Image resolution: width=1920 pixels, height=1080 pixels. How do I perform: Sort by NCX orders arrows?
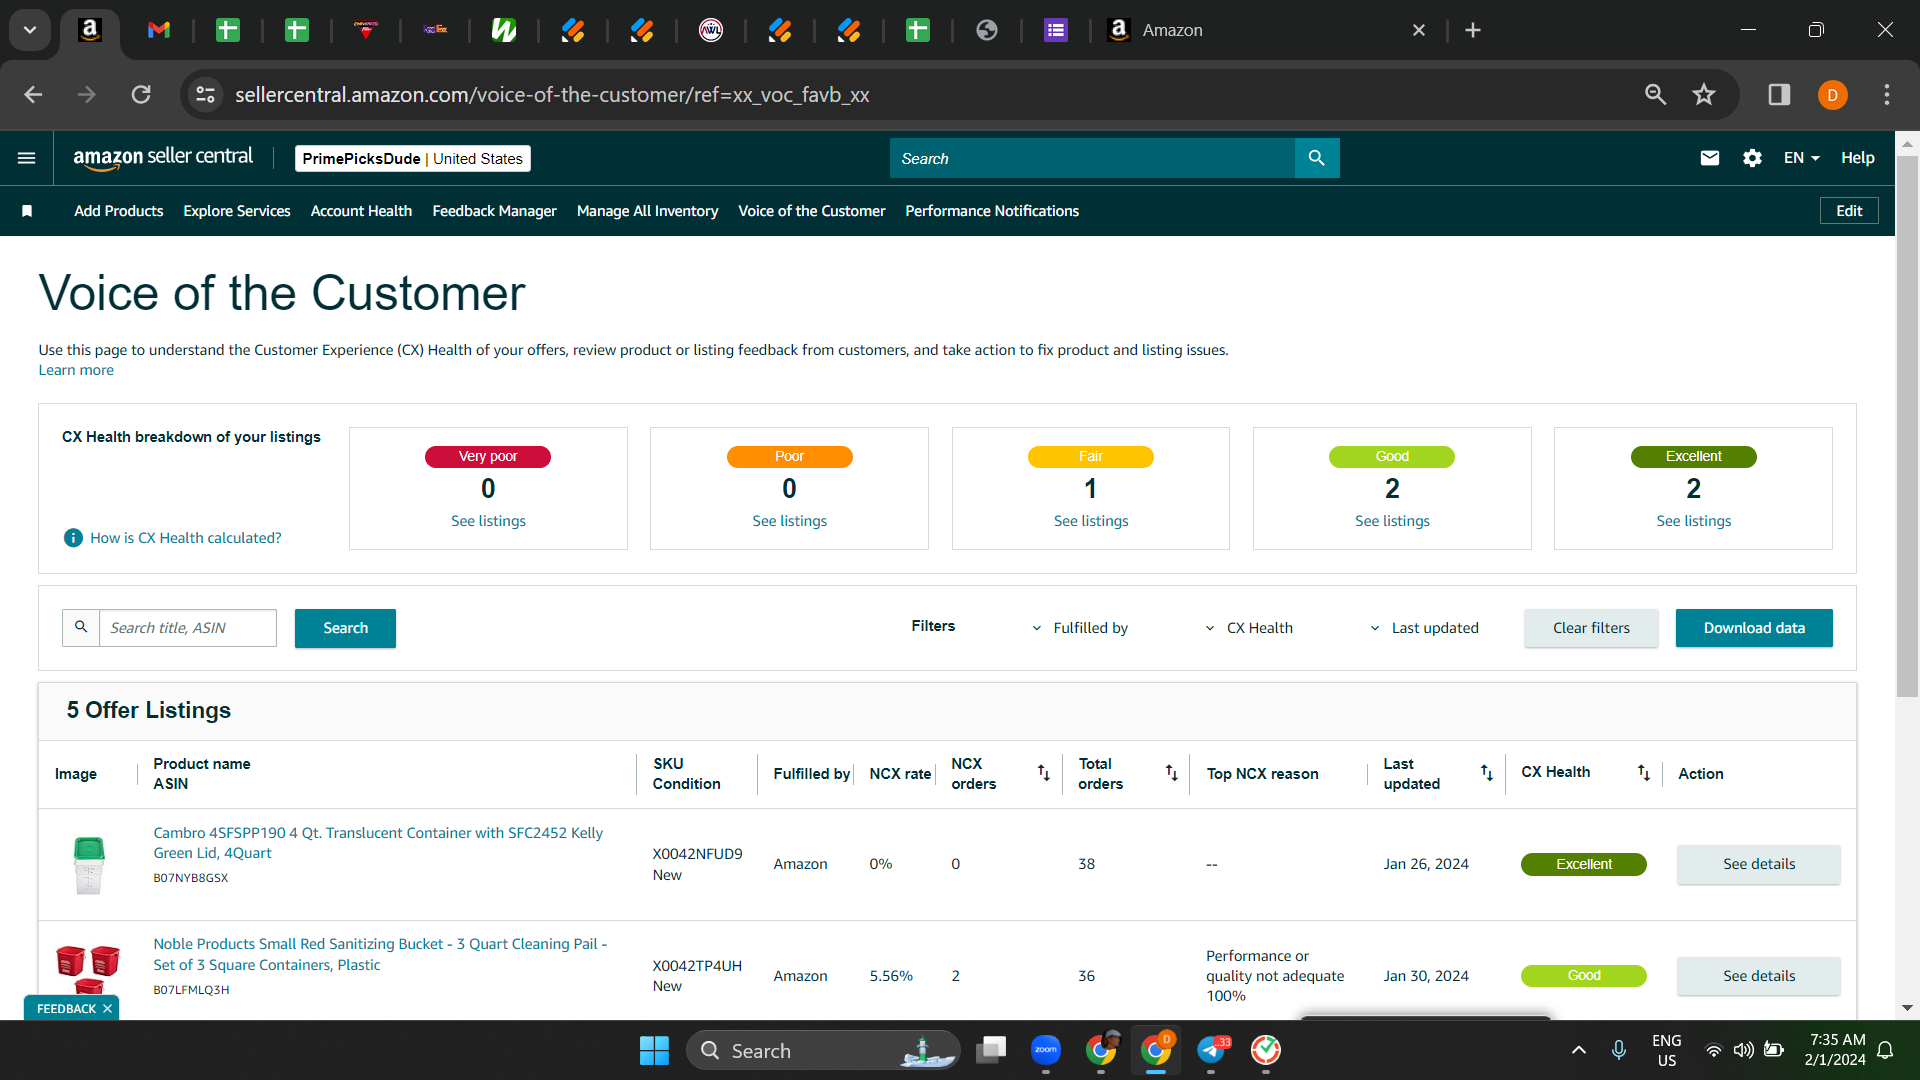click(x=1043, y=773)
